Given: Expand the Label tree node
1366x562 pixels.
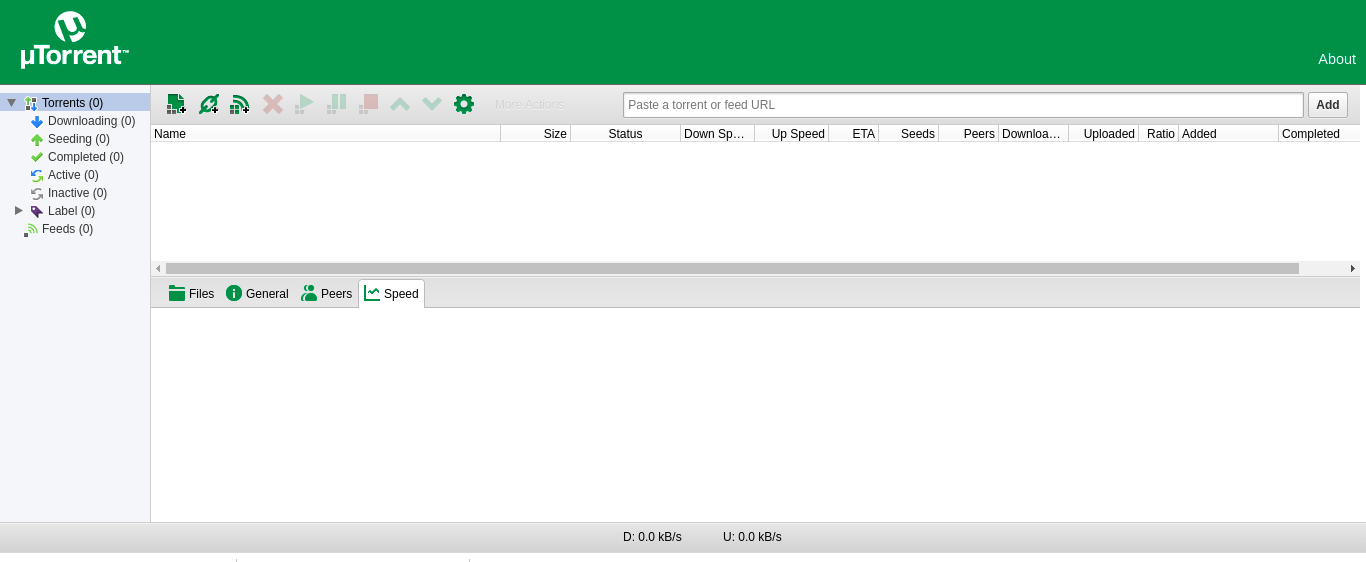Looking at the screenshot, I should click(x=19, y=210).
